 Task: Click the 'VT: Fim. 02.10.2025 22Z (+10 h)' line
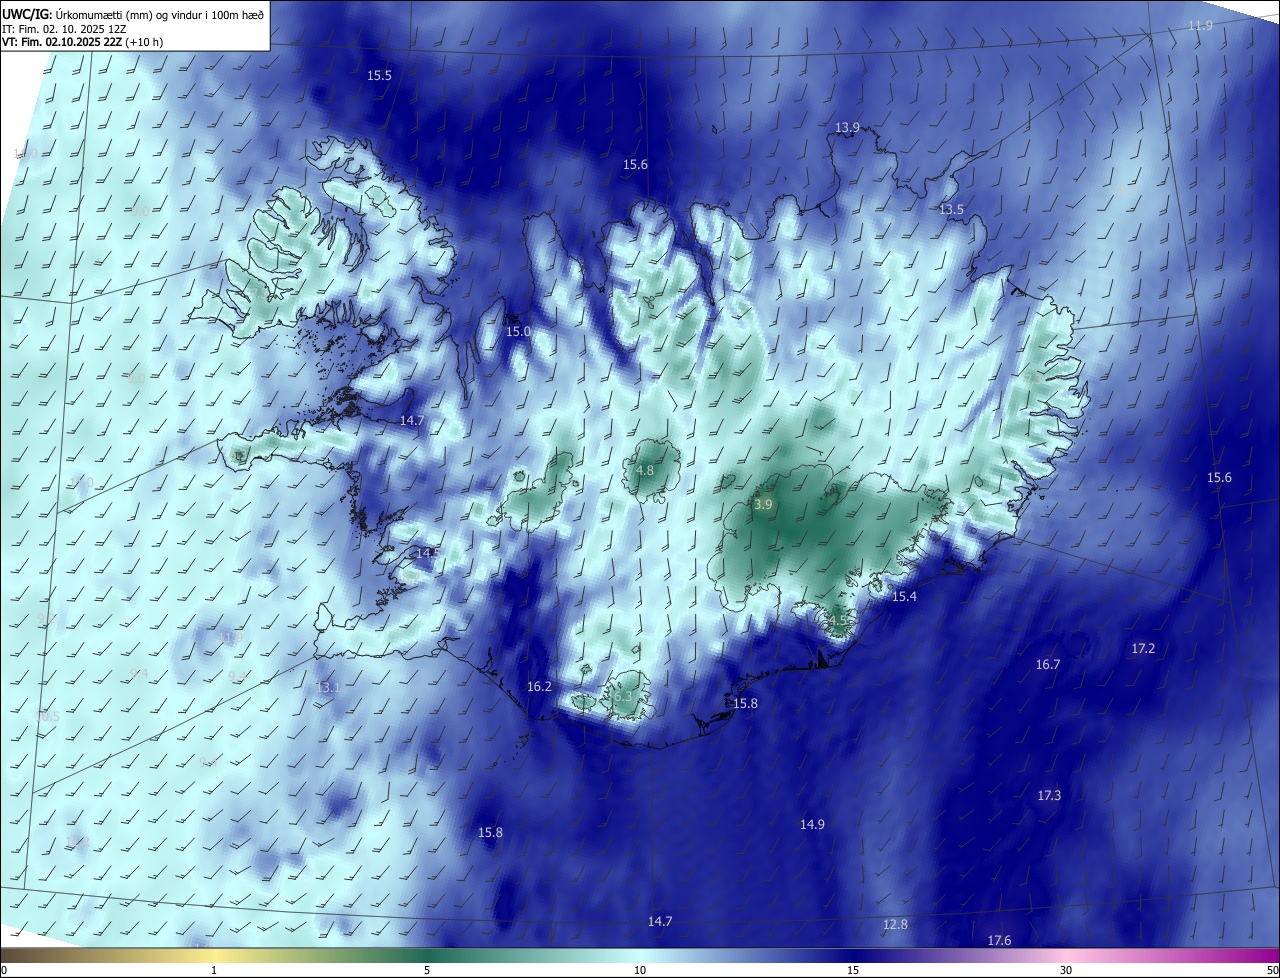click(83, 42)
